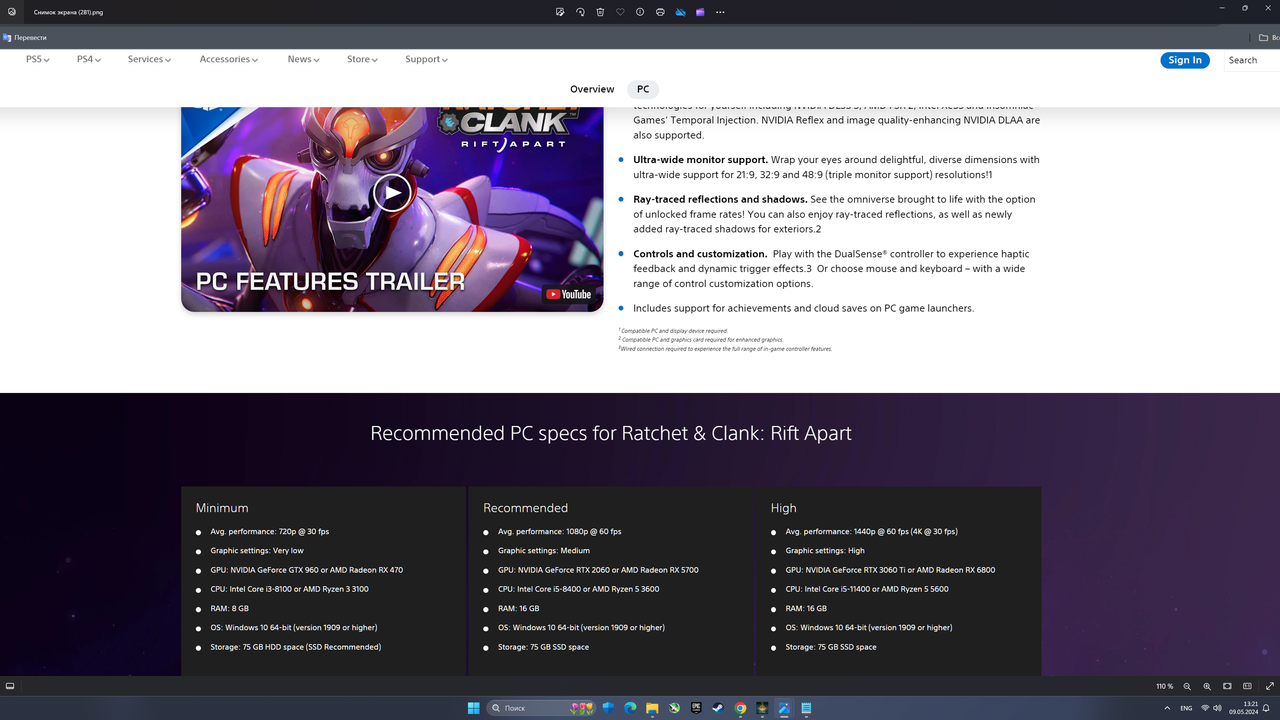Play the PC Features Trailer video
This screenshot has width=1280, height=720.
(x=392, y=193)
